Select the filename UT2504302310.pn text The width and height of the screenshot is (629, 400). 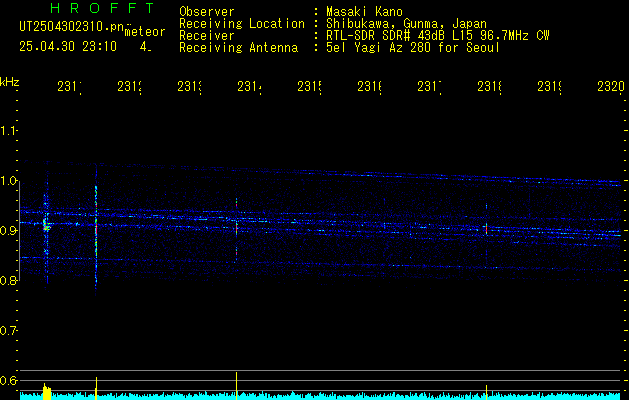point(71,27)
